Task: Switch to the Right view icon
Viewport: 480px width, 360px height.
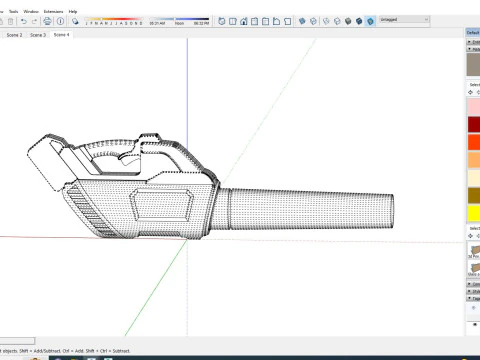Action: 254,21
